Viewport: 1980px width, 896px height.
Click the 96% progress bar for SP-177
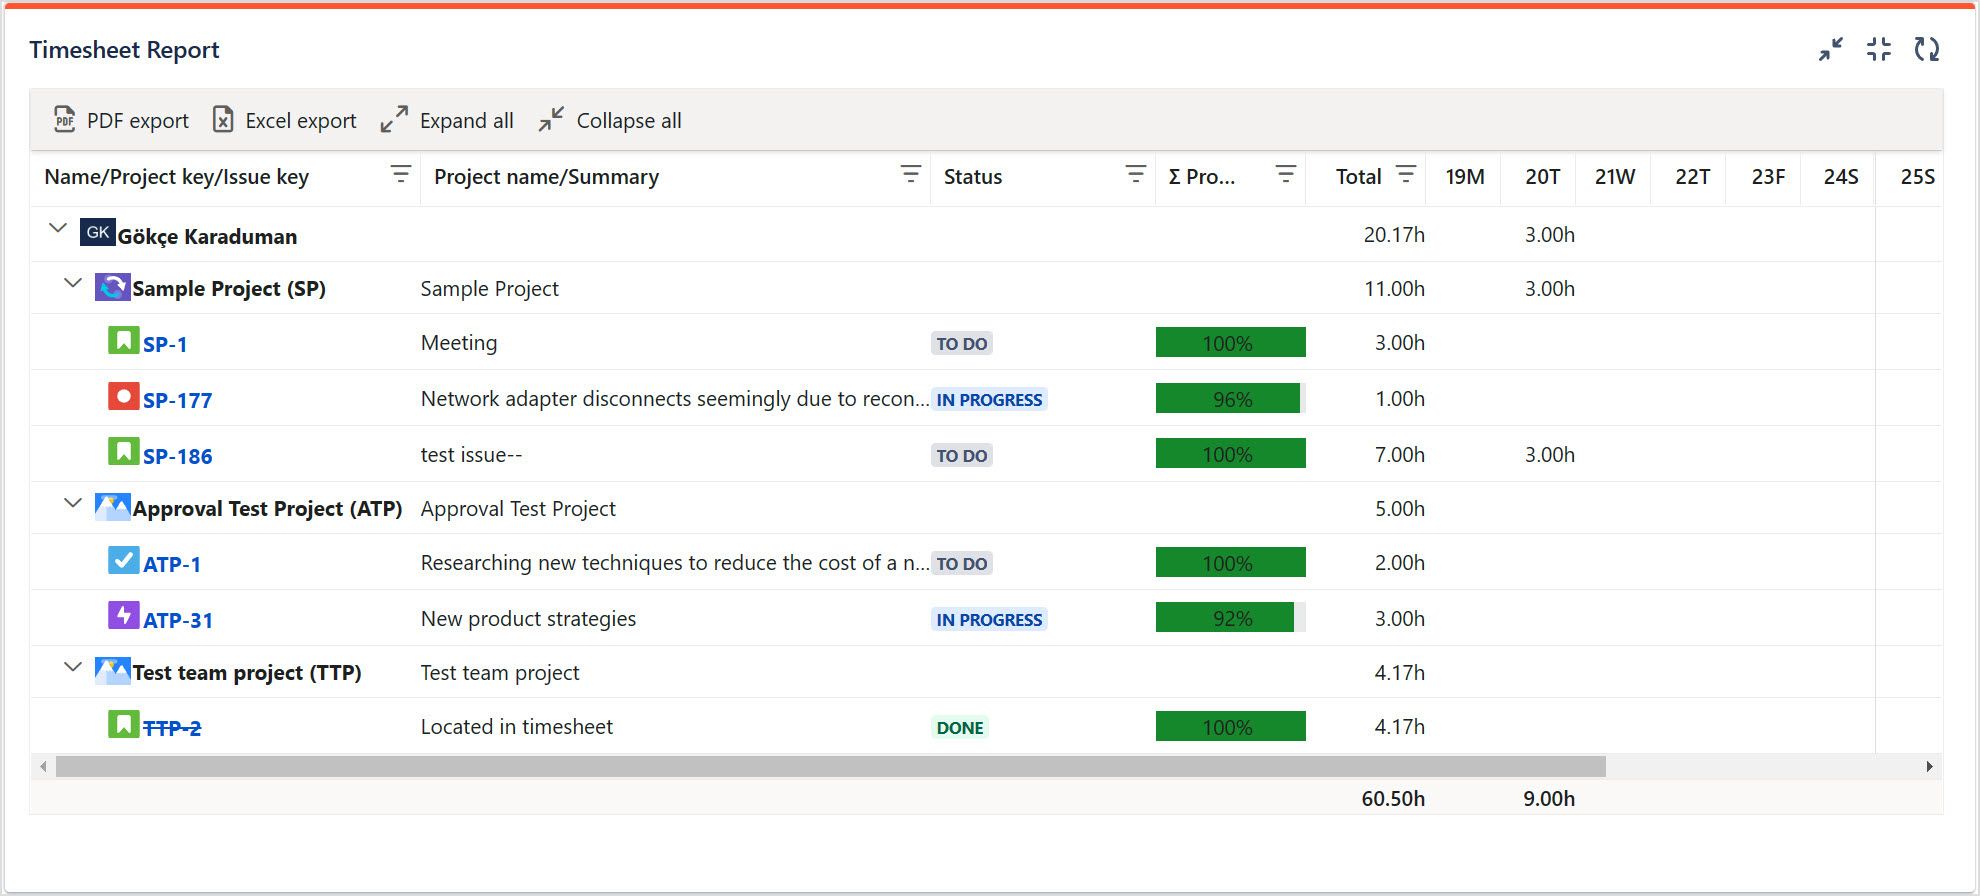click(1231, 399)
